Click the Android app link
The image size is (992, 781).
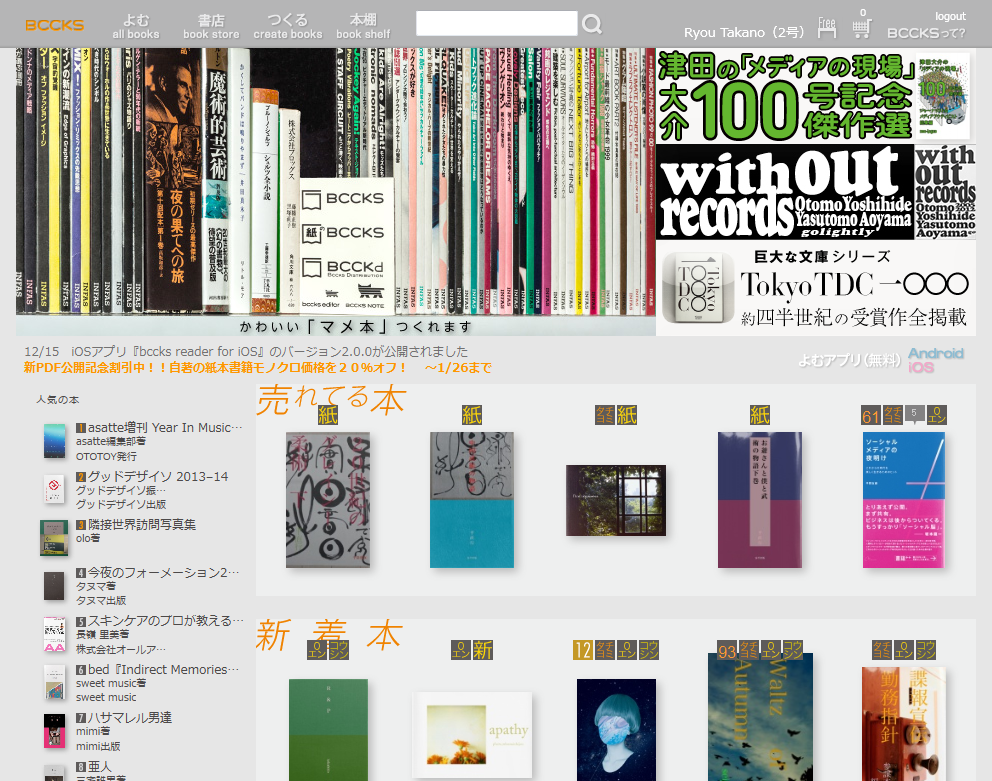936,353
